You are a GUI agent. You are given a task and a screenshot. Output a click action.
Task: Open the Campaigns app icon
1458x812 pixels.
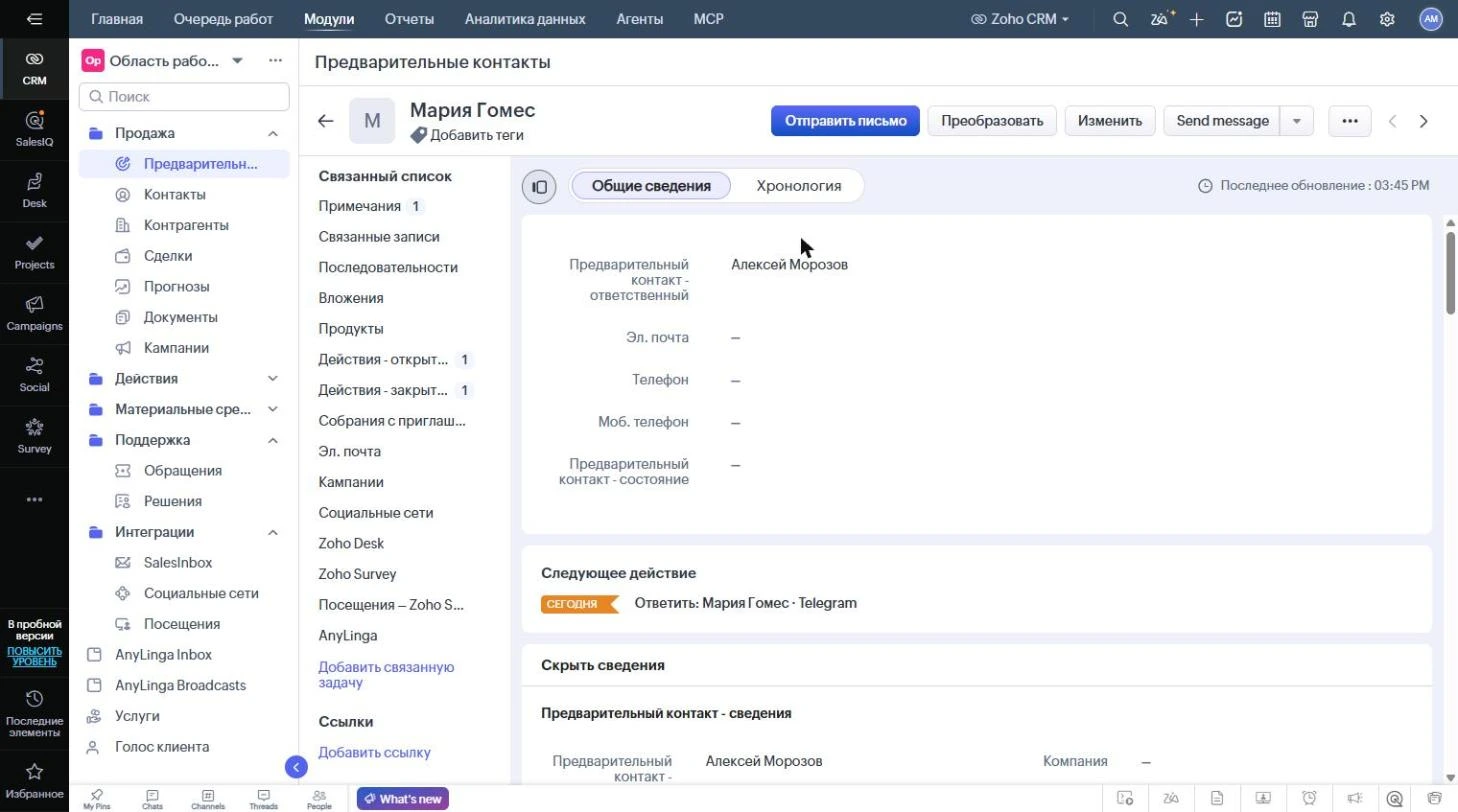tap(34, 312)
